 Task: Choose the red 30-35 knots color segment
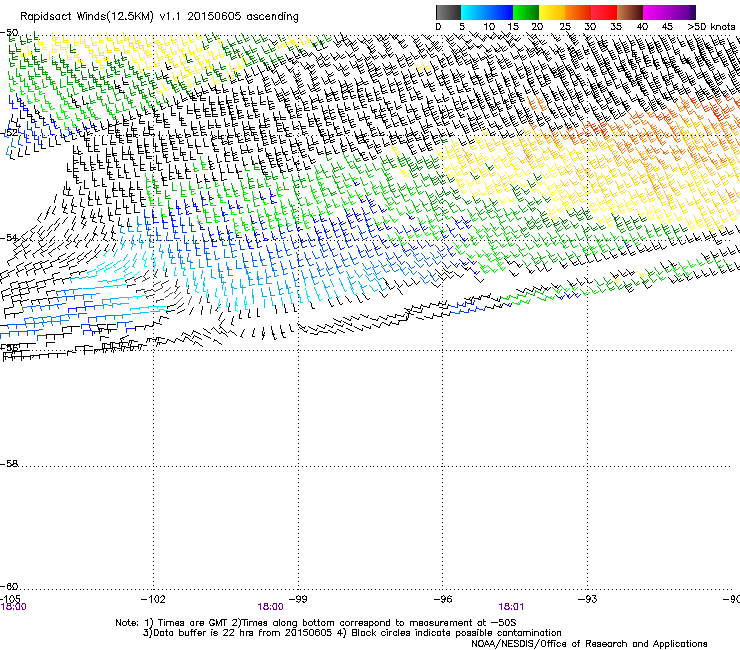point(604,12)
